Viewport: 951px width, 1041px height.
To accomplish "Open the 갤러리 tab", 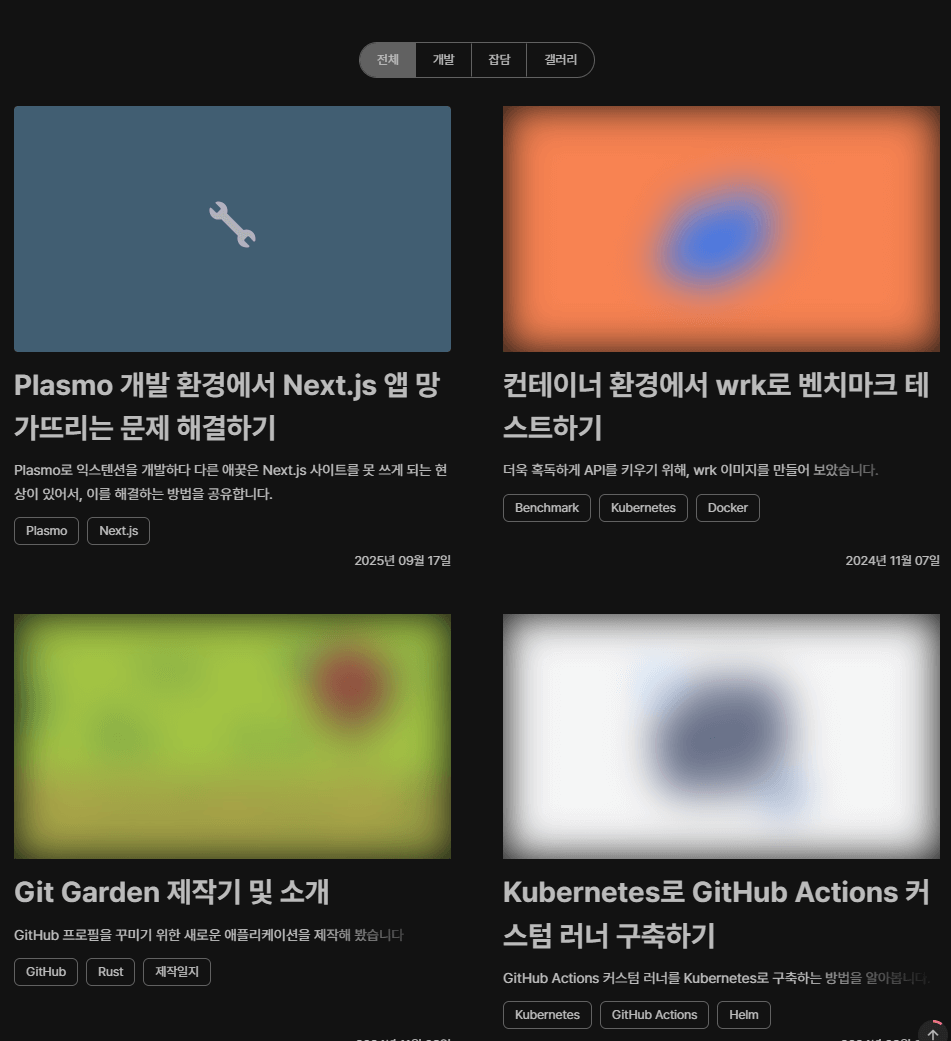I will 559,60.
